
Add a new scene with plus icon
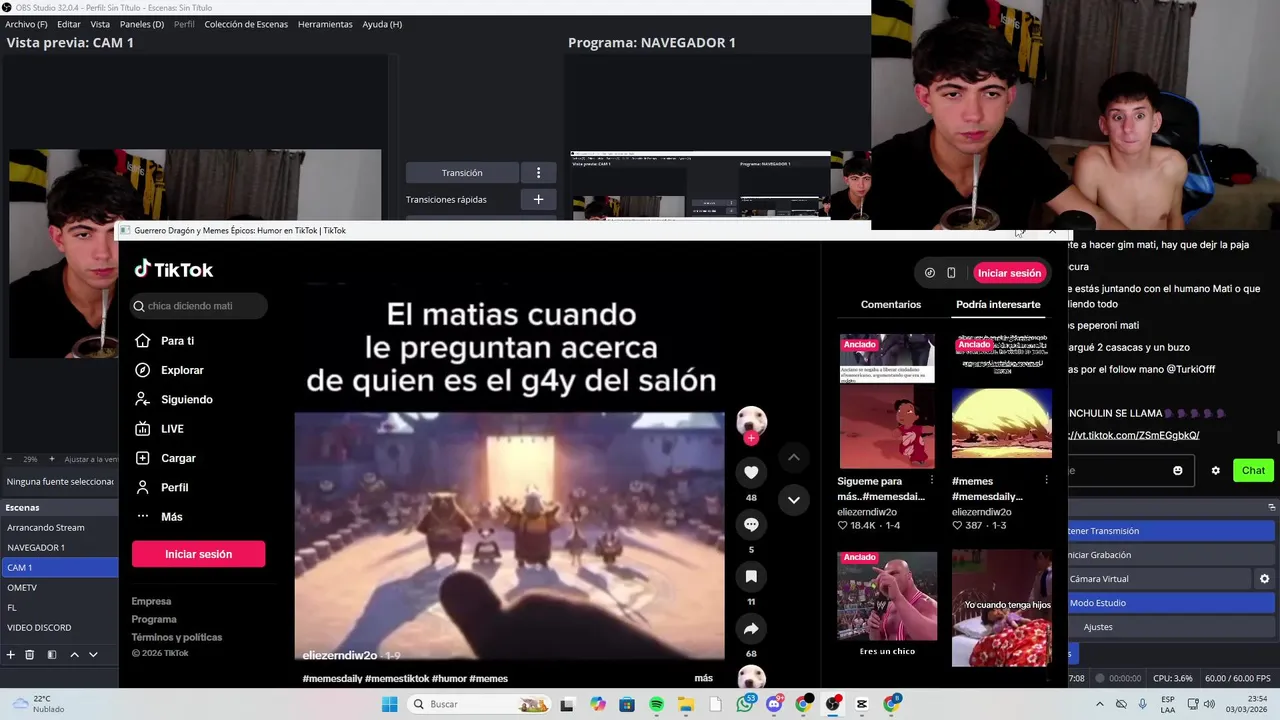(11, 655)
